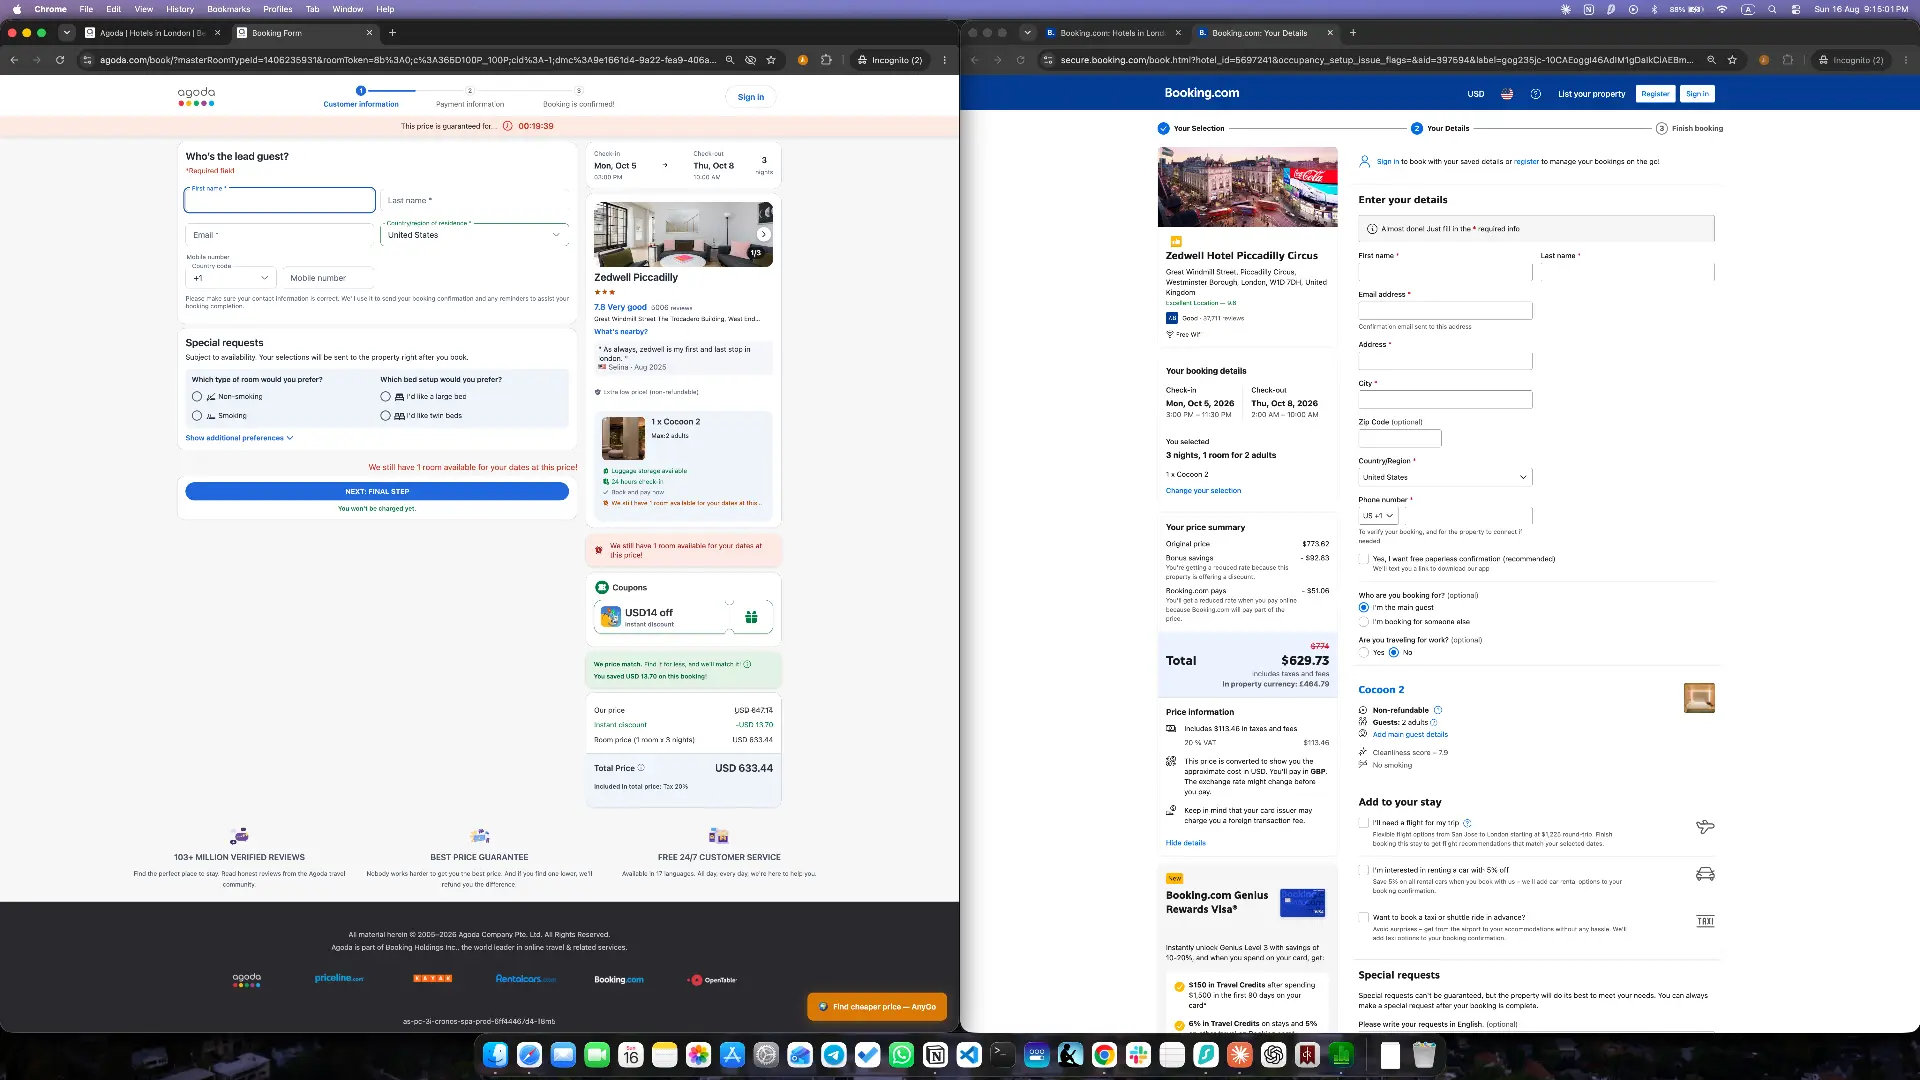1920x1080 pixels.
Task: Click the Agoda Email input field
Action: [280, 235]
